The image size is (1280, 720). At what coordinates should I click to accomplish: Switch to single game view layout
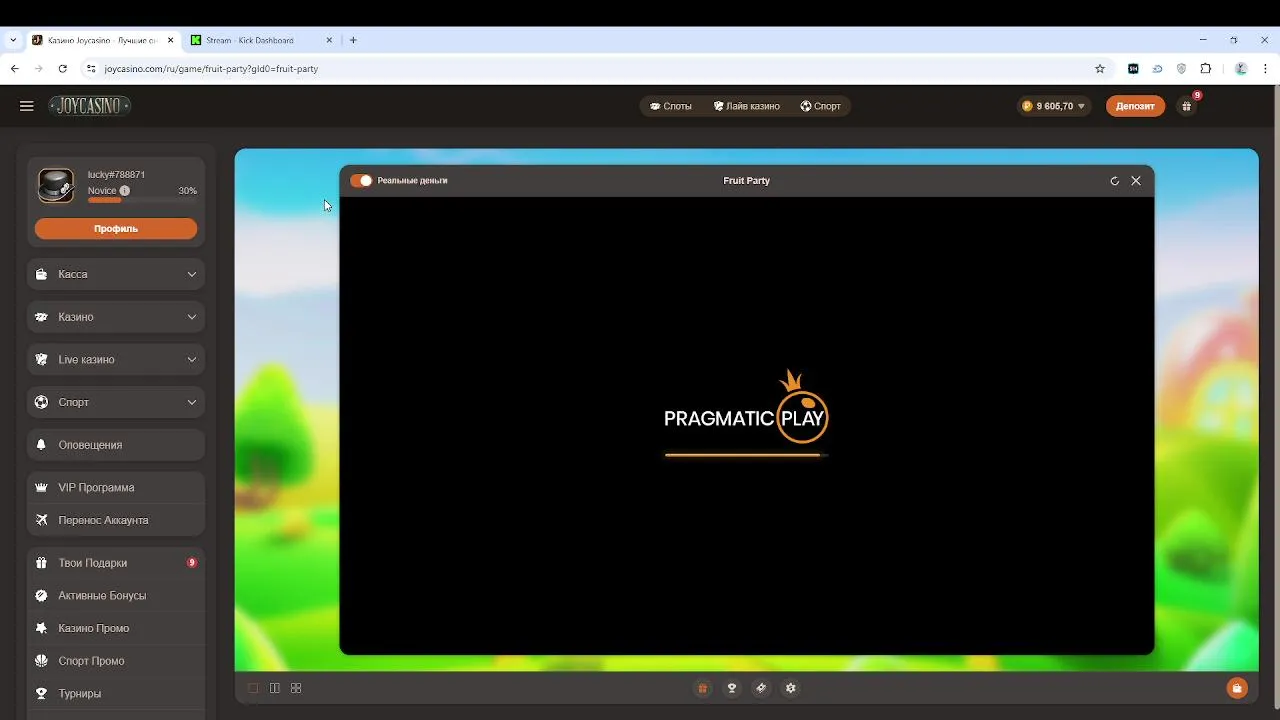(x=253, y=688)
